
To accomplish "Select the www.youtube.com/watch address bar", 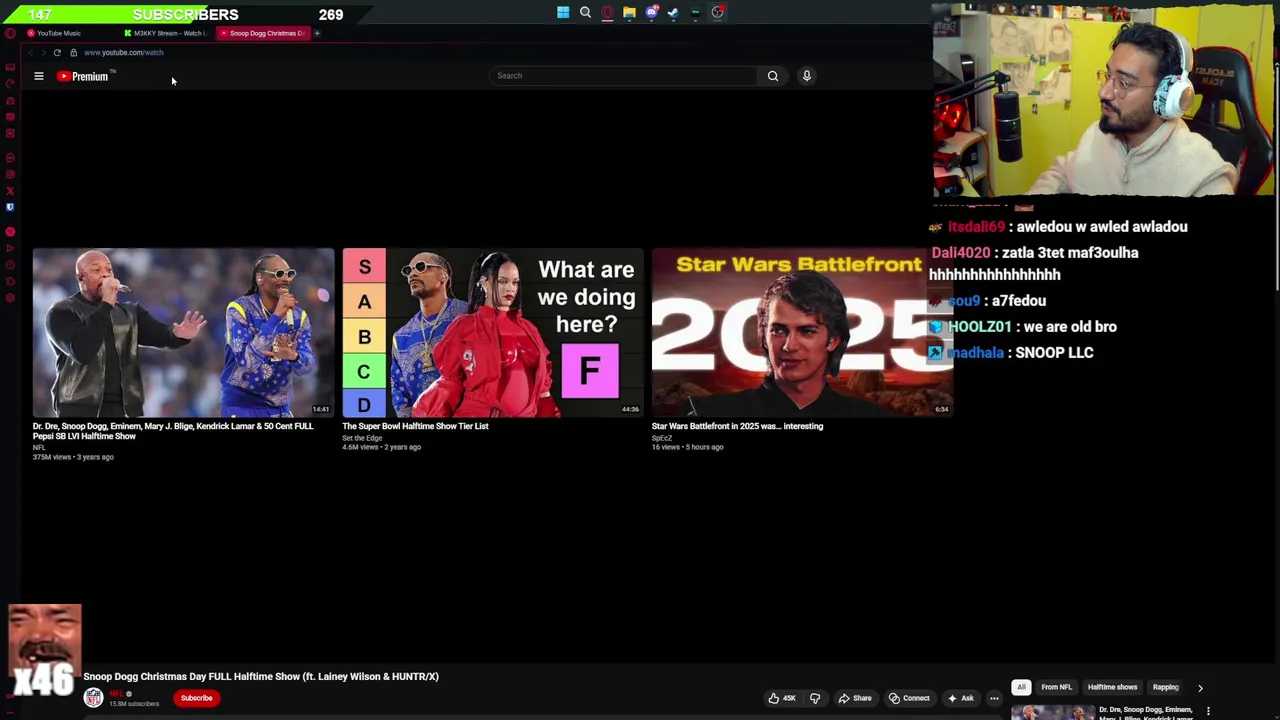I will [124, 52].
